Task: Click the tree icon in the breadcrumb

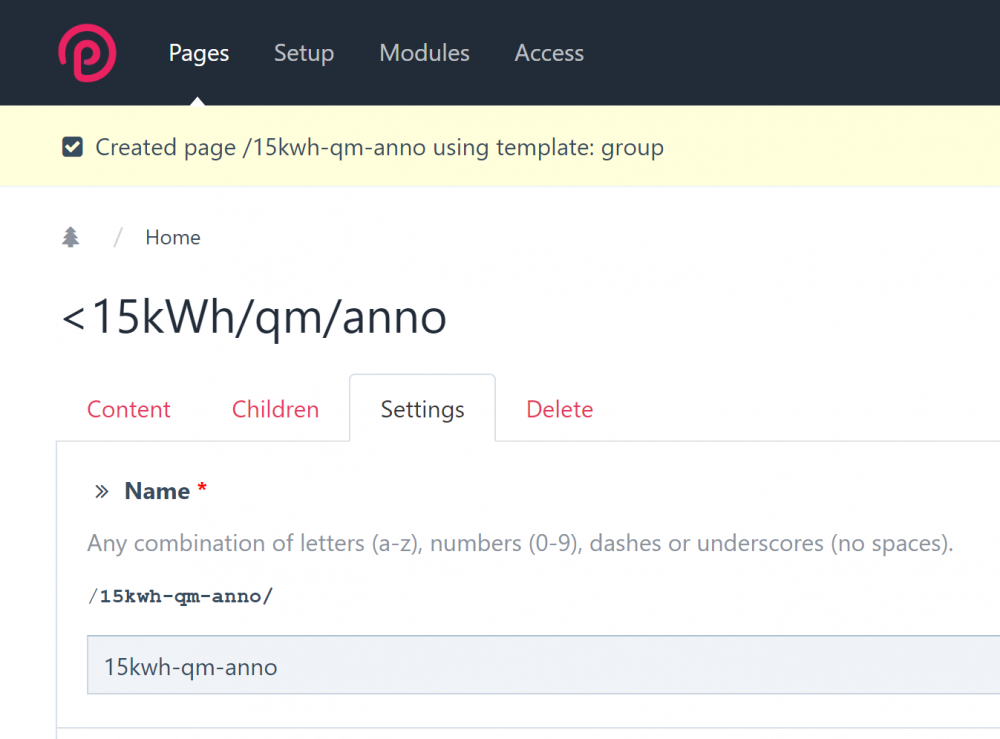Action: point(70,236)
